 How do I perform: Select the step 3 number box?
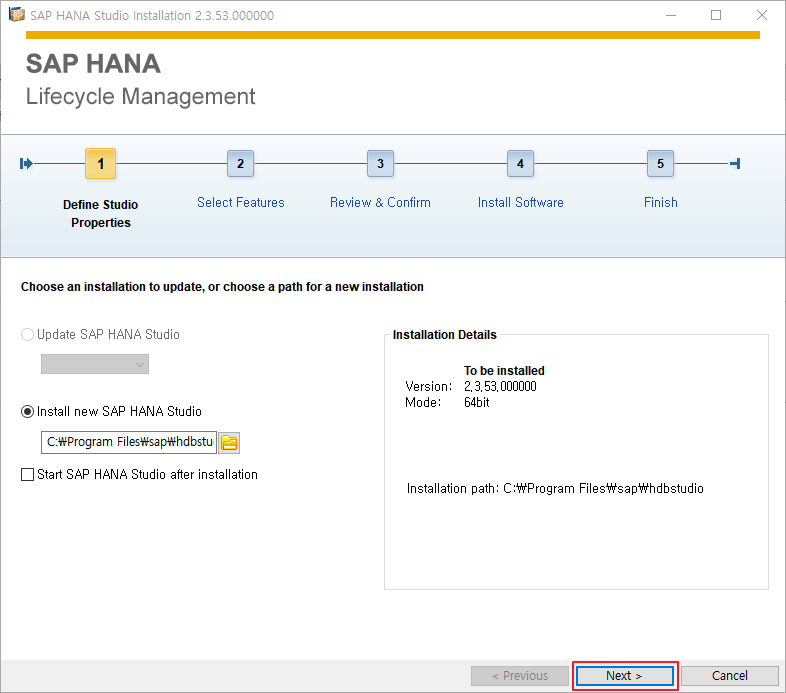(x=380, y=163)
